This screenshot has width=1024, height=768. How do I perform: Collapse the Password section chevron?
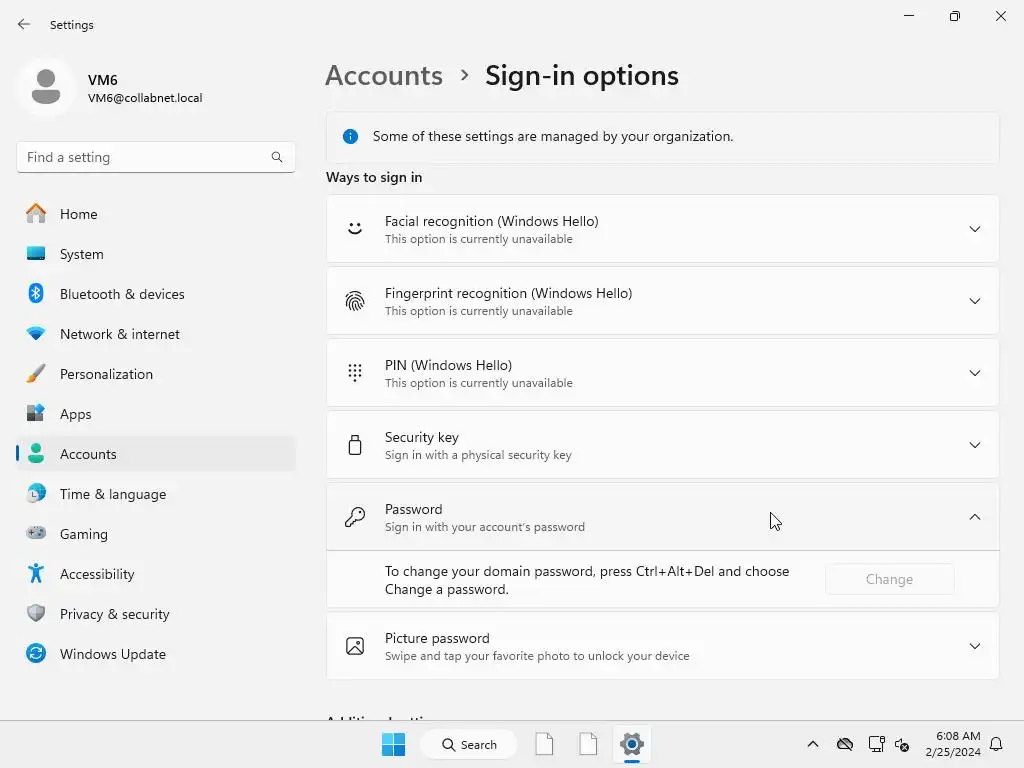[x=974, y=517]
